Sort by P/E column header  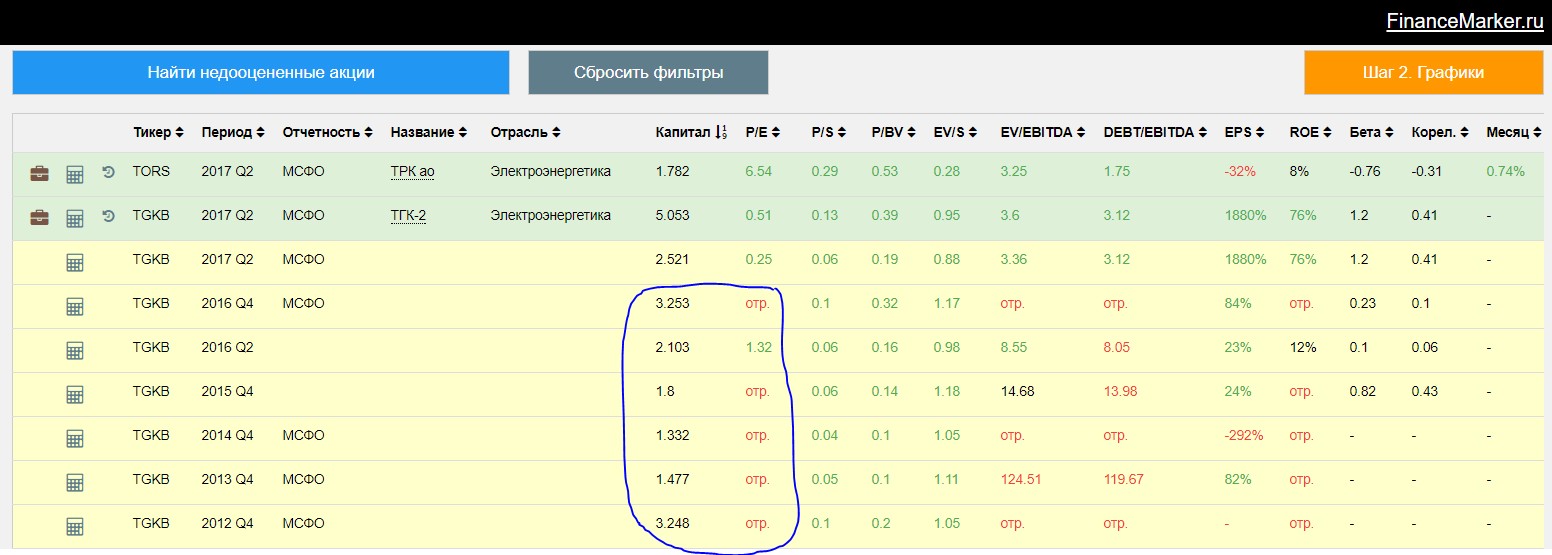pos(762,132)
